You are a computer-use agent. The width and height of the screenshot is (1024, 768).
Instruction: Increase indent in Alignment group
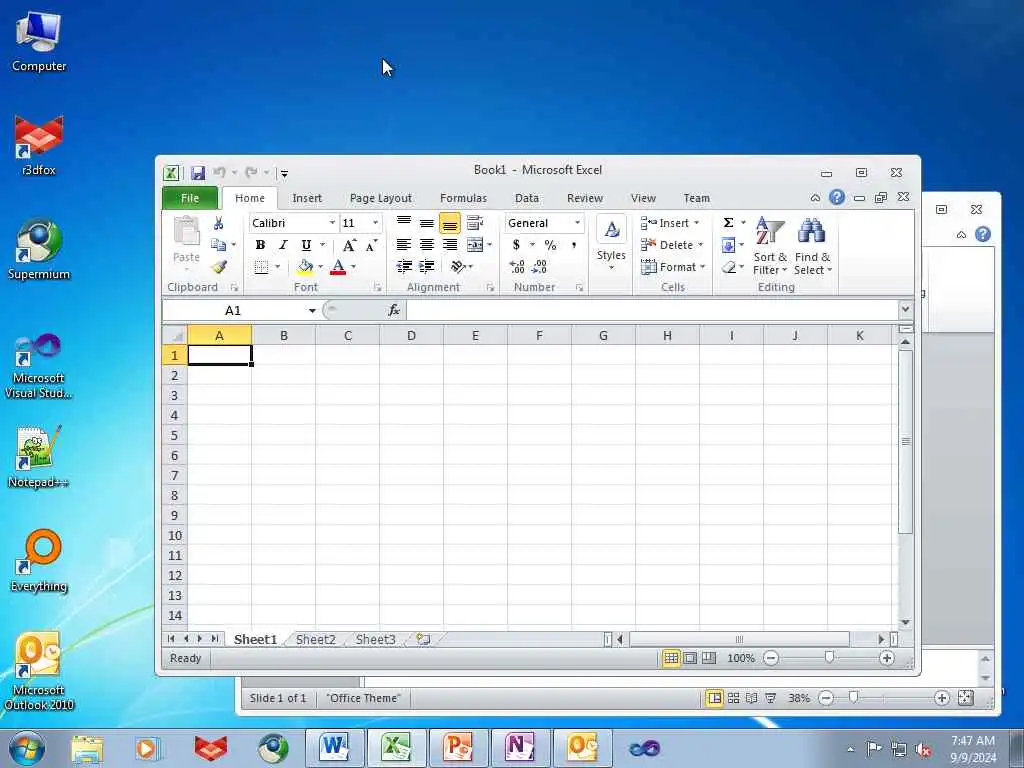[426, 266]
